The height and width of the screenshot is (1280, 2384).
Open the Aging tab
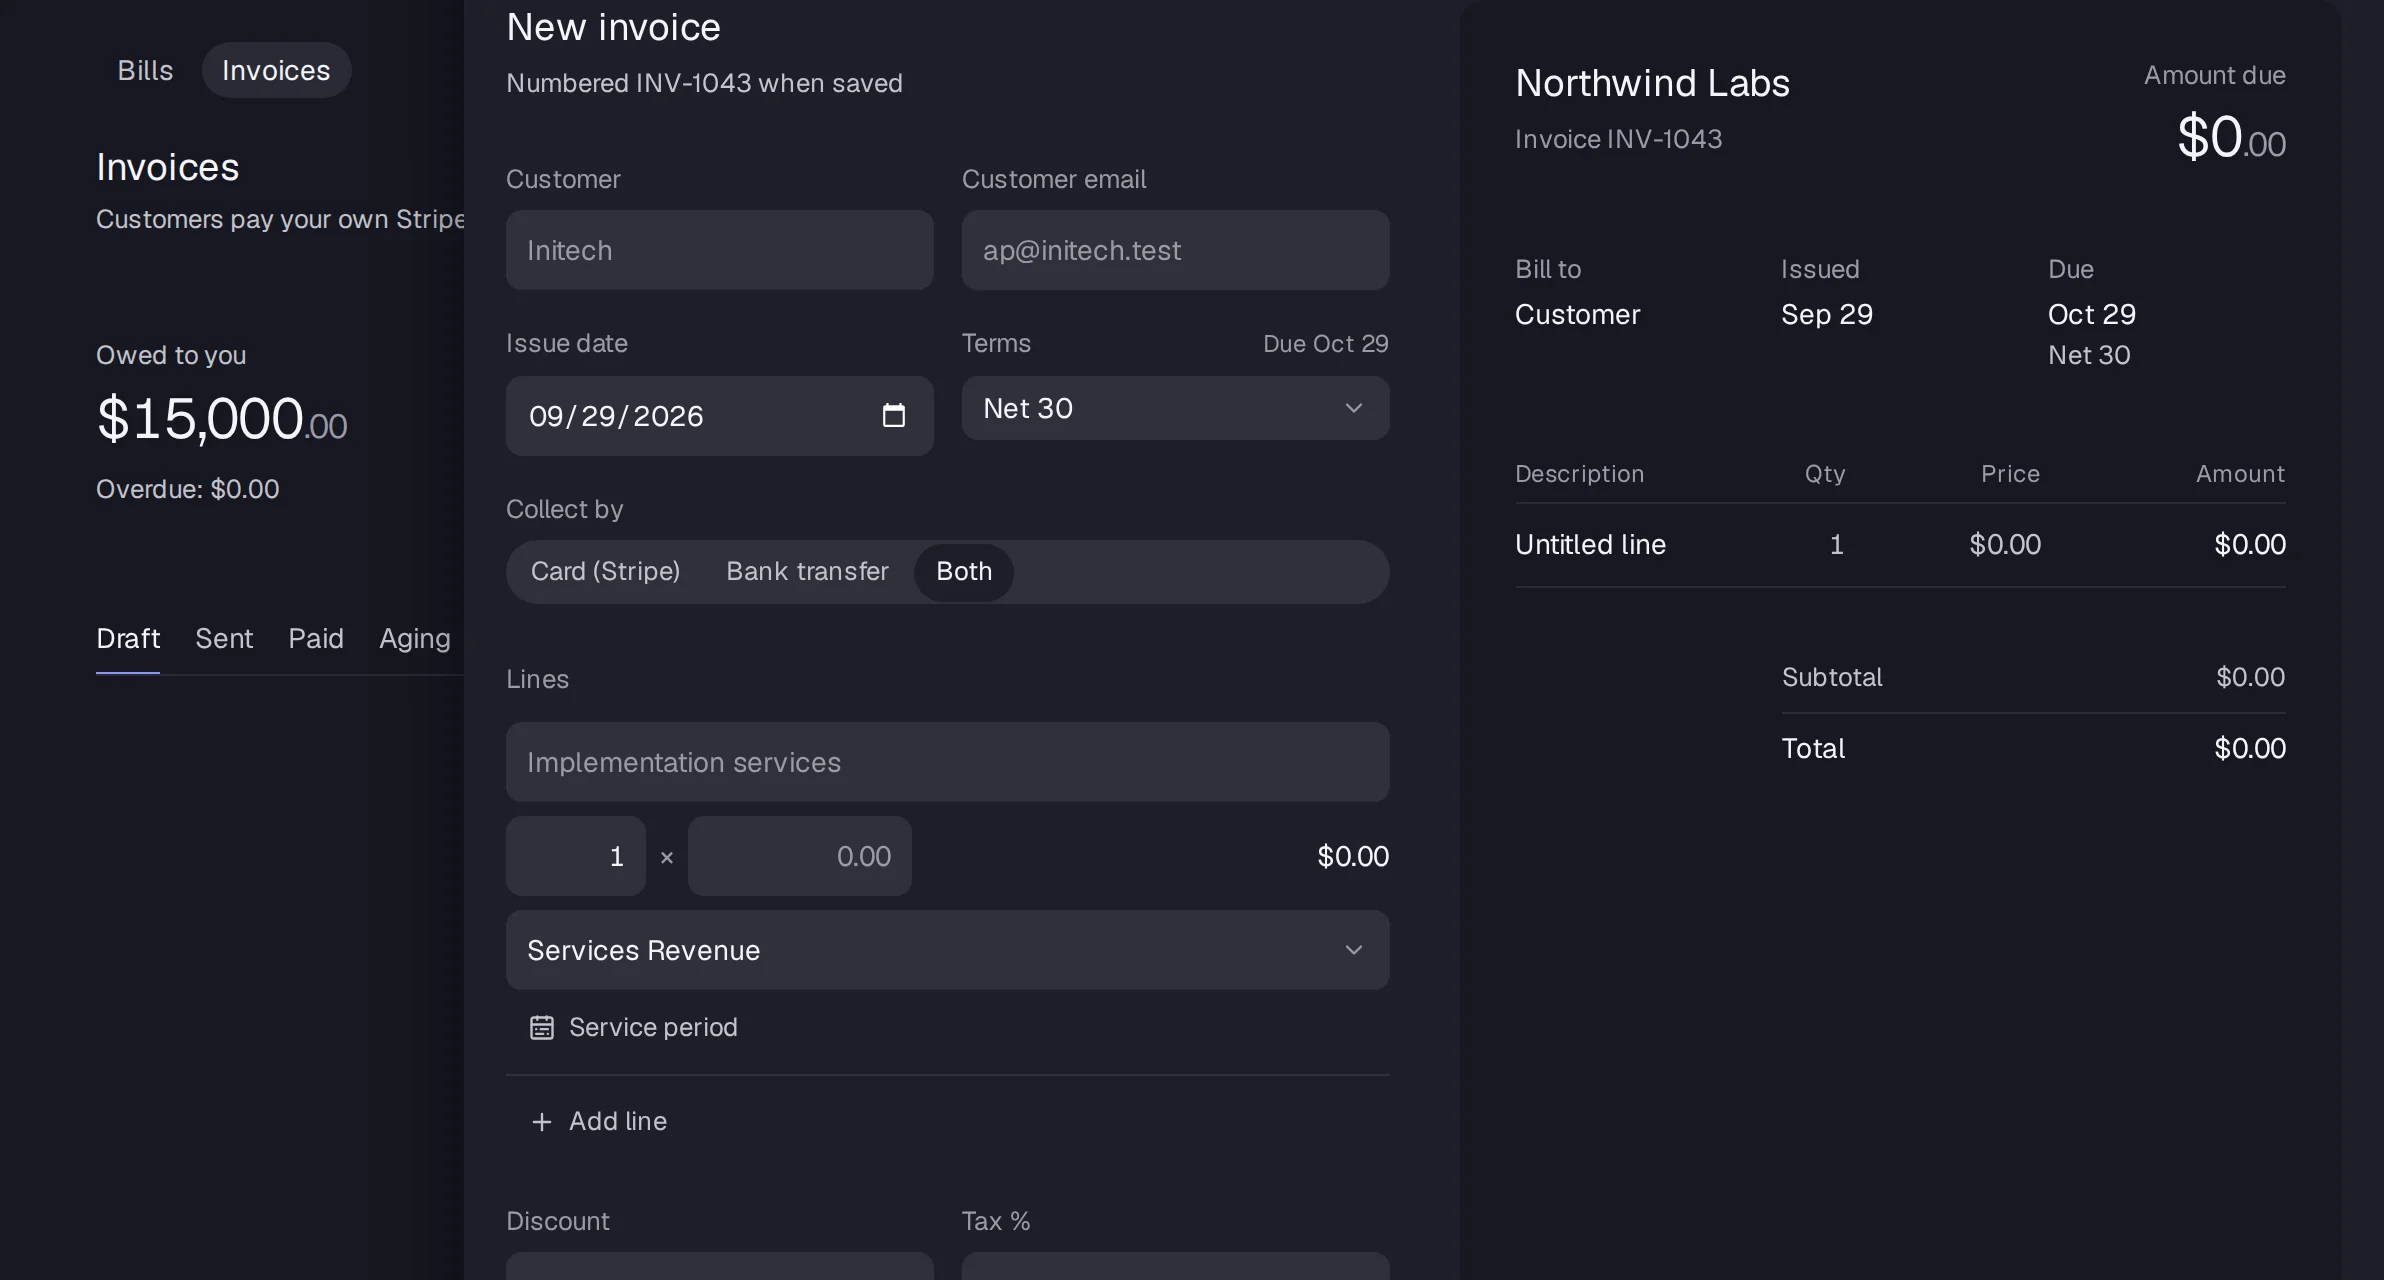tap(415, 638)
